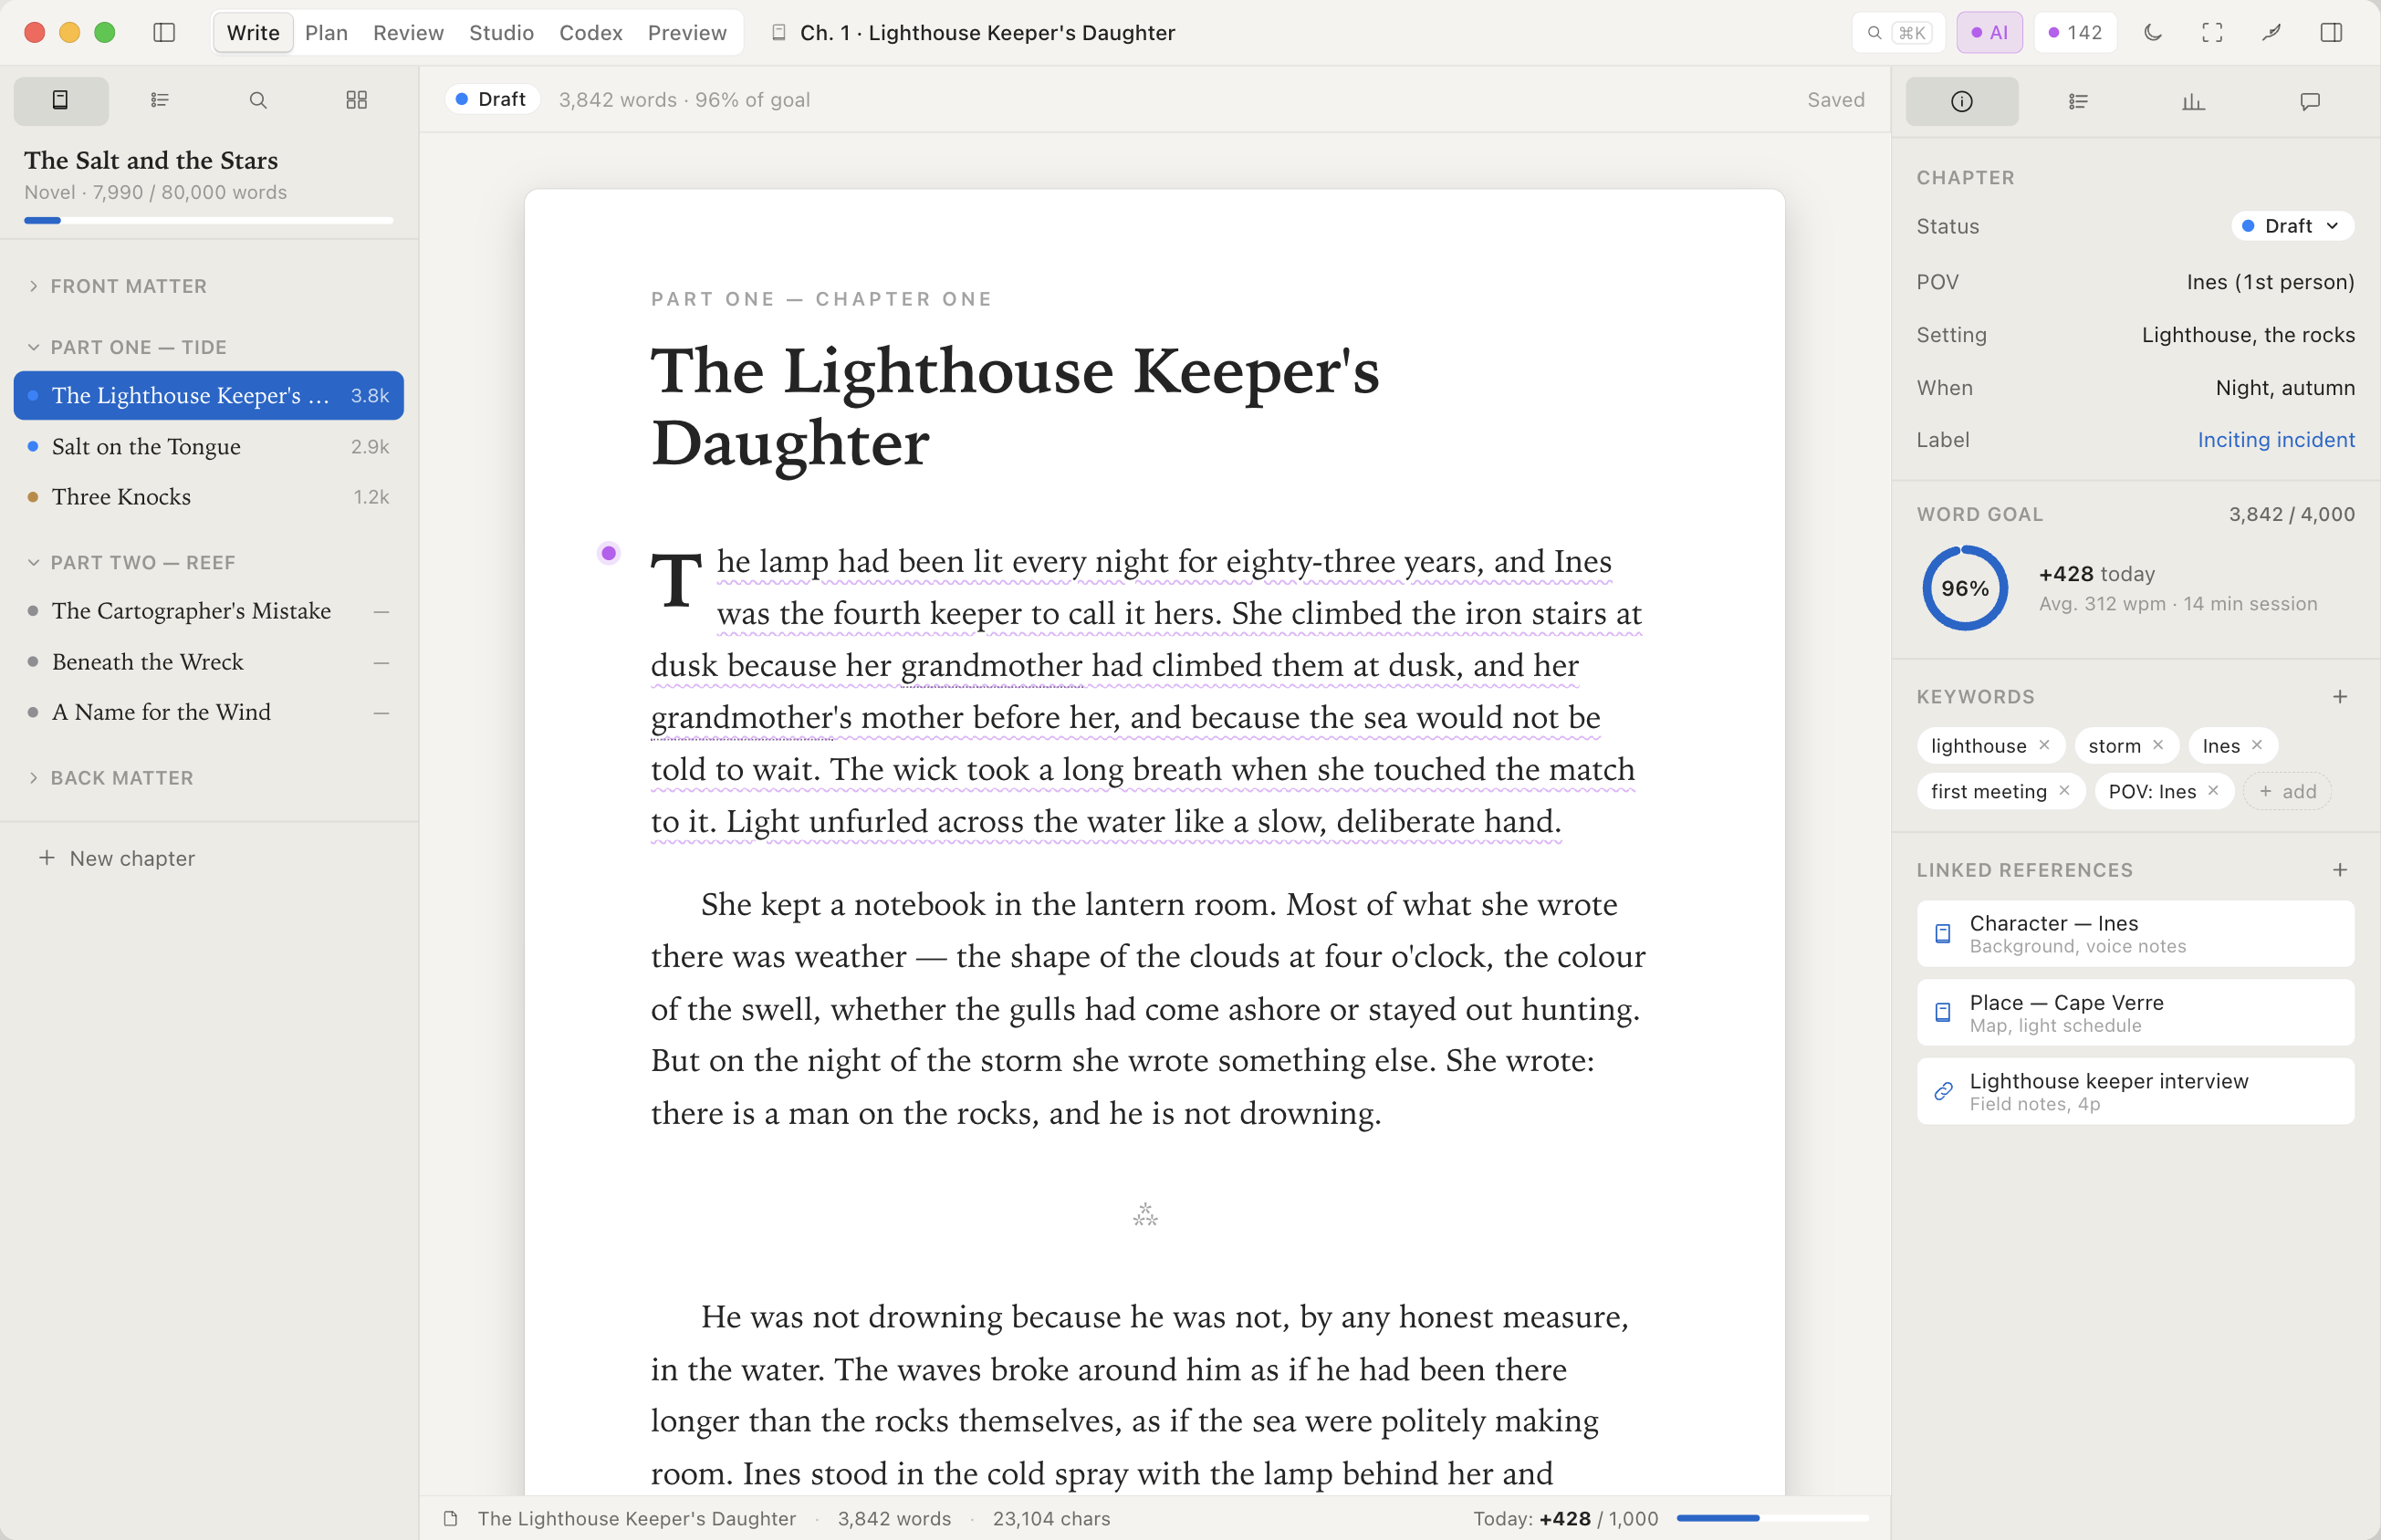Viewport: 2381px width, 1540px height.
Task: Switch to the corkboard grid icon
Action: [x=356, y=100]
